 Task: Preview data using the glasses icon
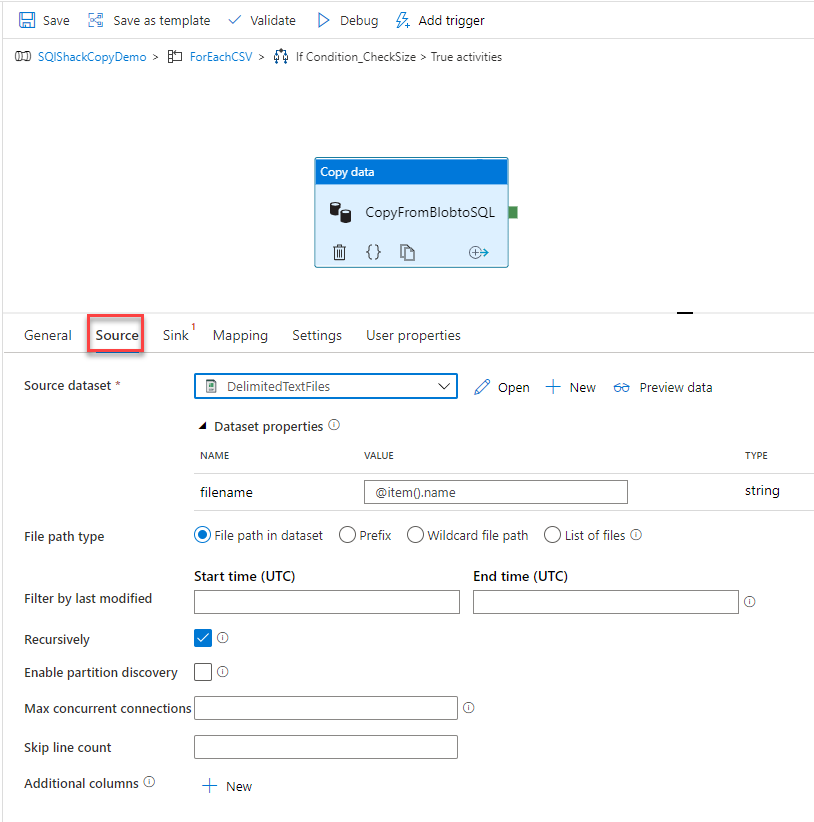622,387
